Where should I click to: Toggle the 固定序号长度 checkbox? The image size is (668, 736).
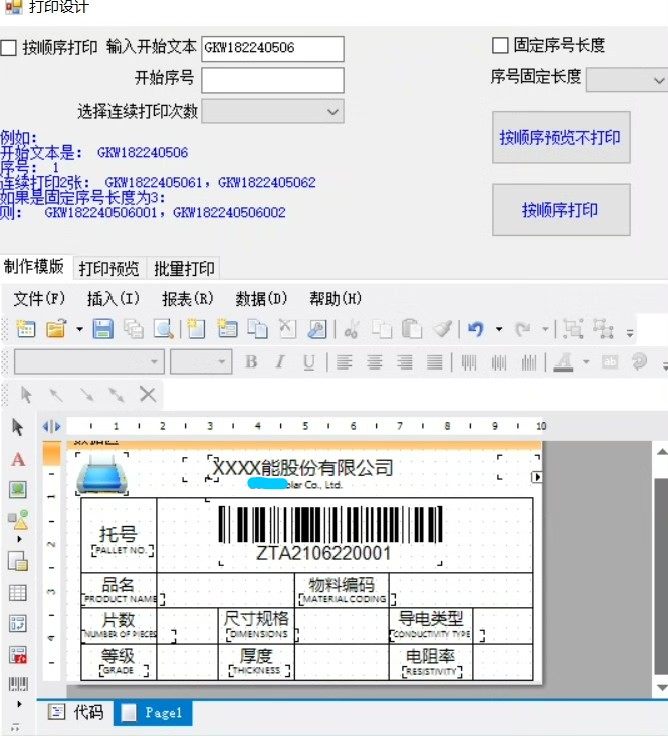500,46
